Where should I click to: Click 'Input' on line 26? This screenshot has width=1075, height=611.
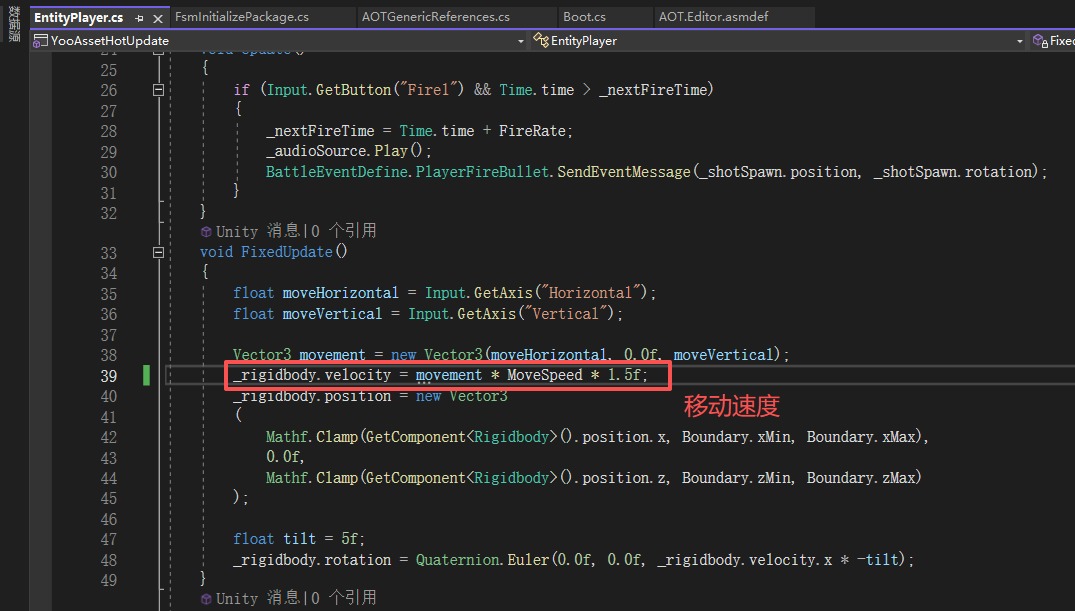(288, 90)
